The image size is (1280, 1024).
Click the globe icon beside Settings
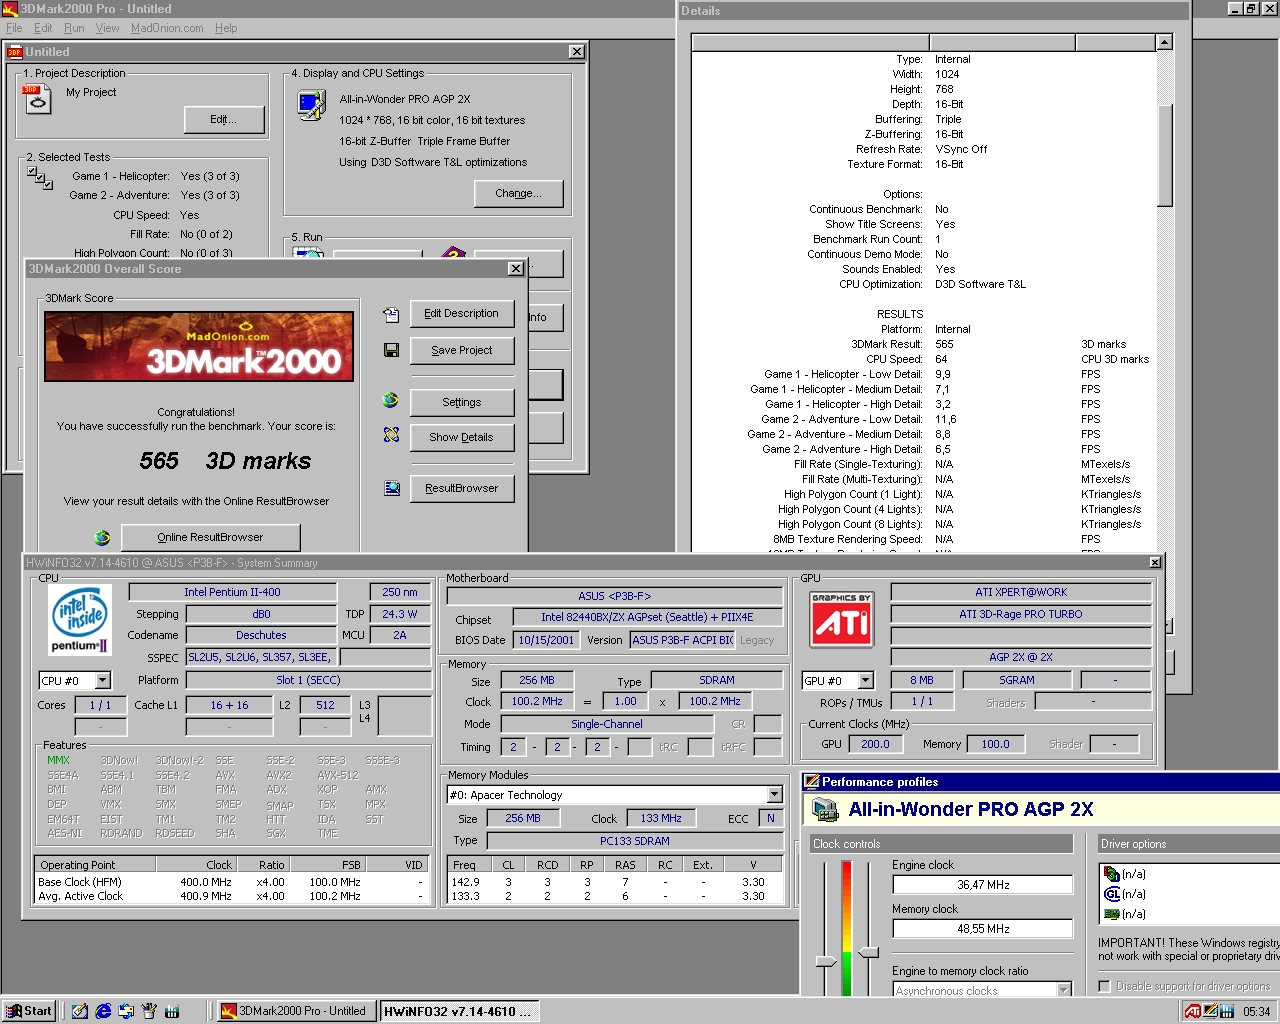(x=390, y=400)
